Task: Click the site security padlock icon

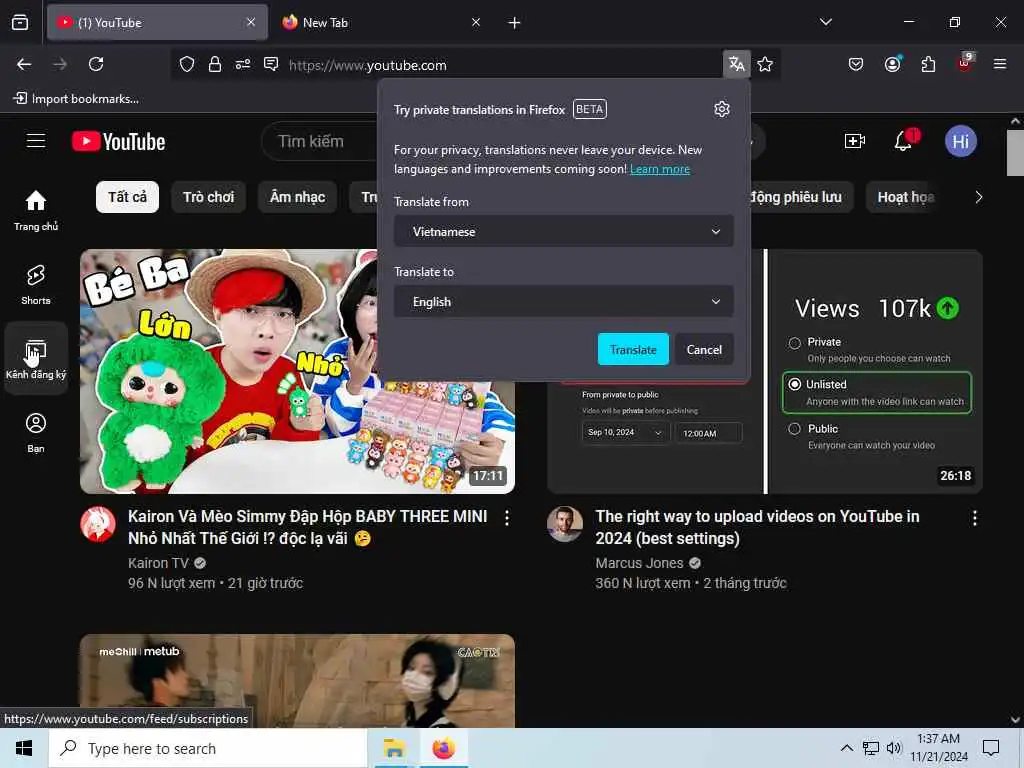Action: [x=215, y=64]
